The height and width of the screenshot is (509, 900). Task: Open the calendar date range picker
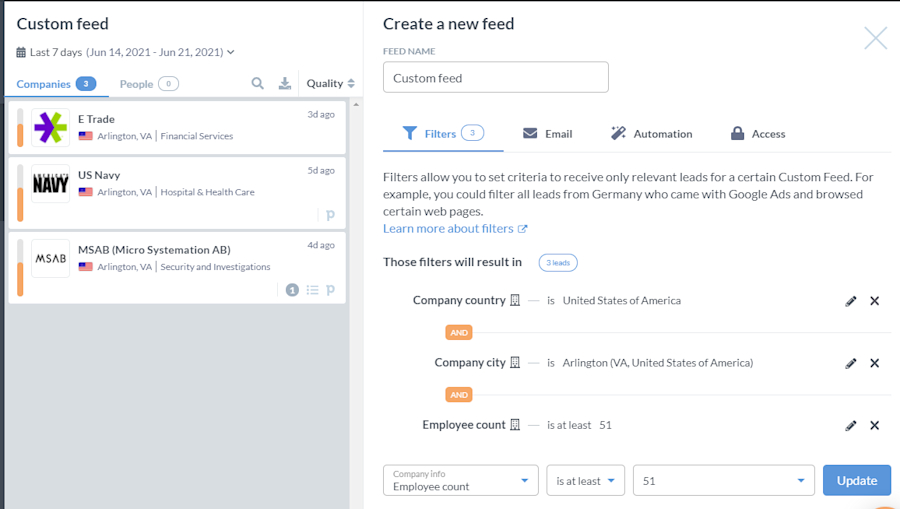pyautogui.click(x=21, y=52)
